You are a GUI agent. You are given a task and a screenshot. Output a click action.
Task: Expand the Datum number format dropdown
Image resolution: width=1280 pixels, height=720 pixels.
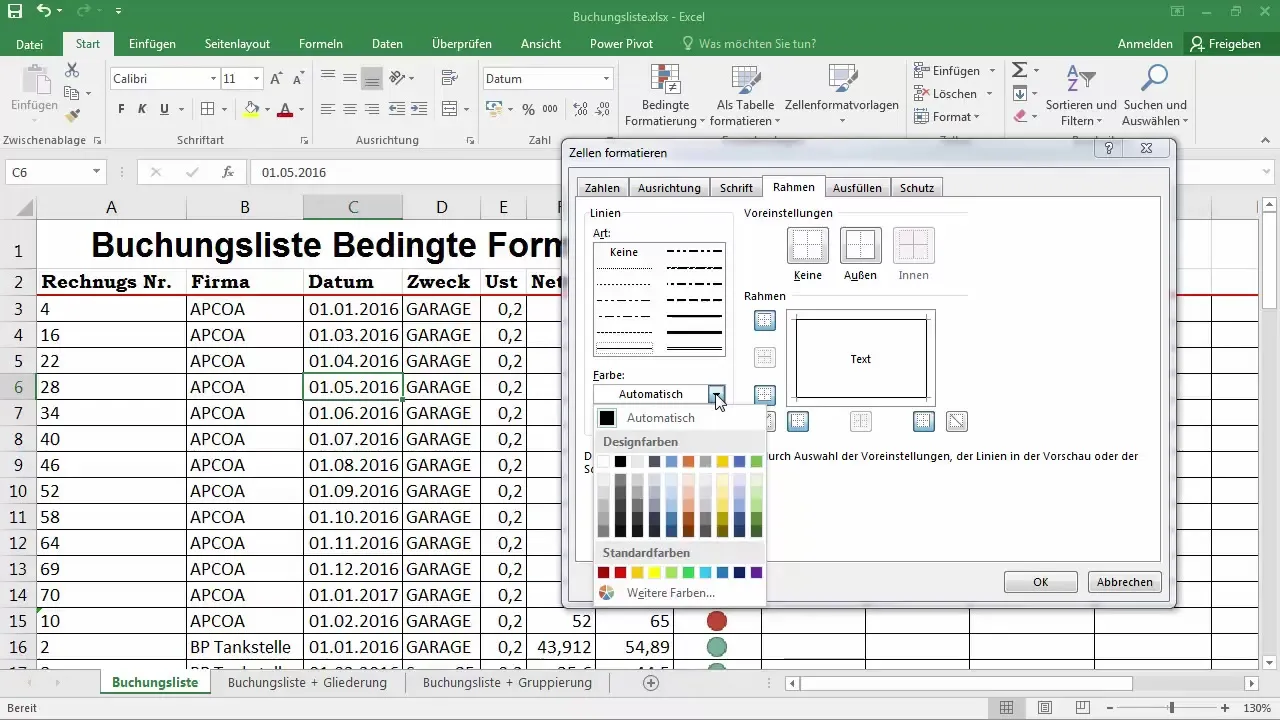coord(606,78)
